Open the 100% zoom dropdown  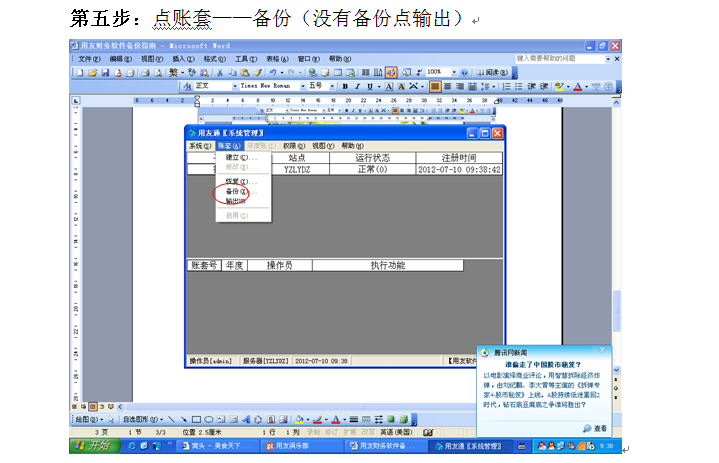click(454, 72)
